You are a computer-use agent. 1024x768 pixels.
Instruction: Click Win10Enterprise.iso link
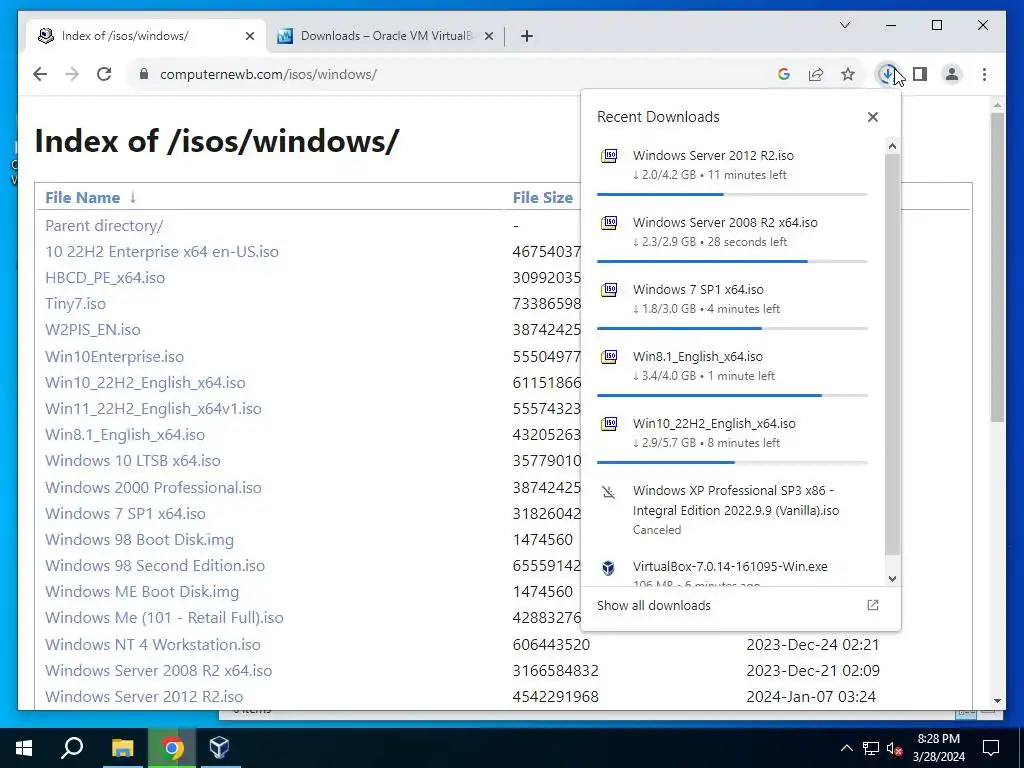(114, 357)
